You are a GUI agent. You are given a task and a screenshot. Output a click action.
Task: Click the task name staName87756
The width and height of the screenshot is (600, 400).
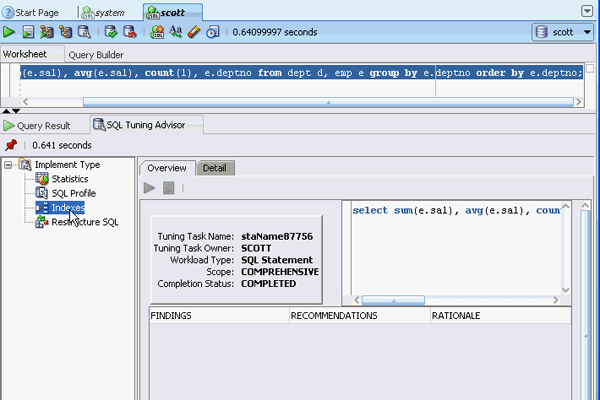point(277,237)
